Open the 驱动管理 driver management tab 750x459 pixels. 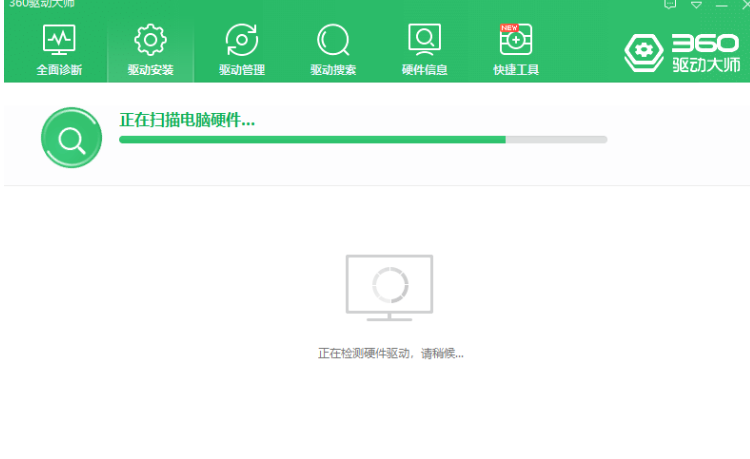click(x=242, y=50)
